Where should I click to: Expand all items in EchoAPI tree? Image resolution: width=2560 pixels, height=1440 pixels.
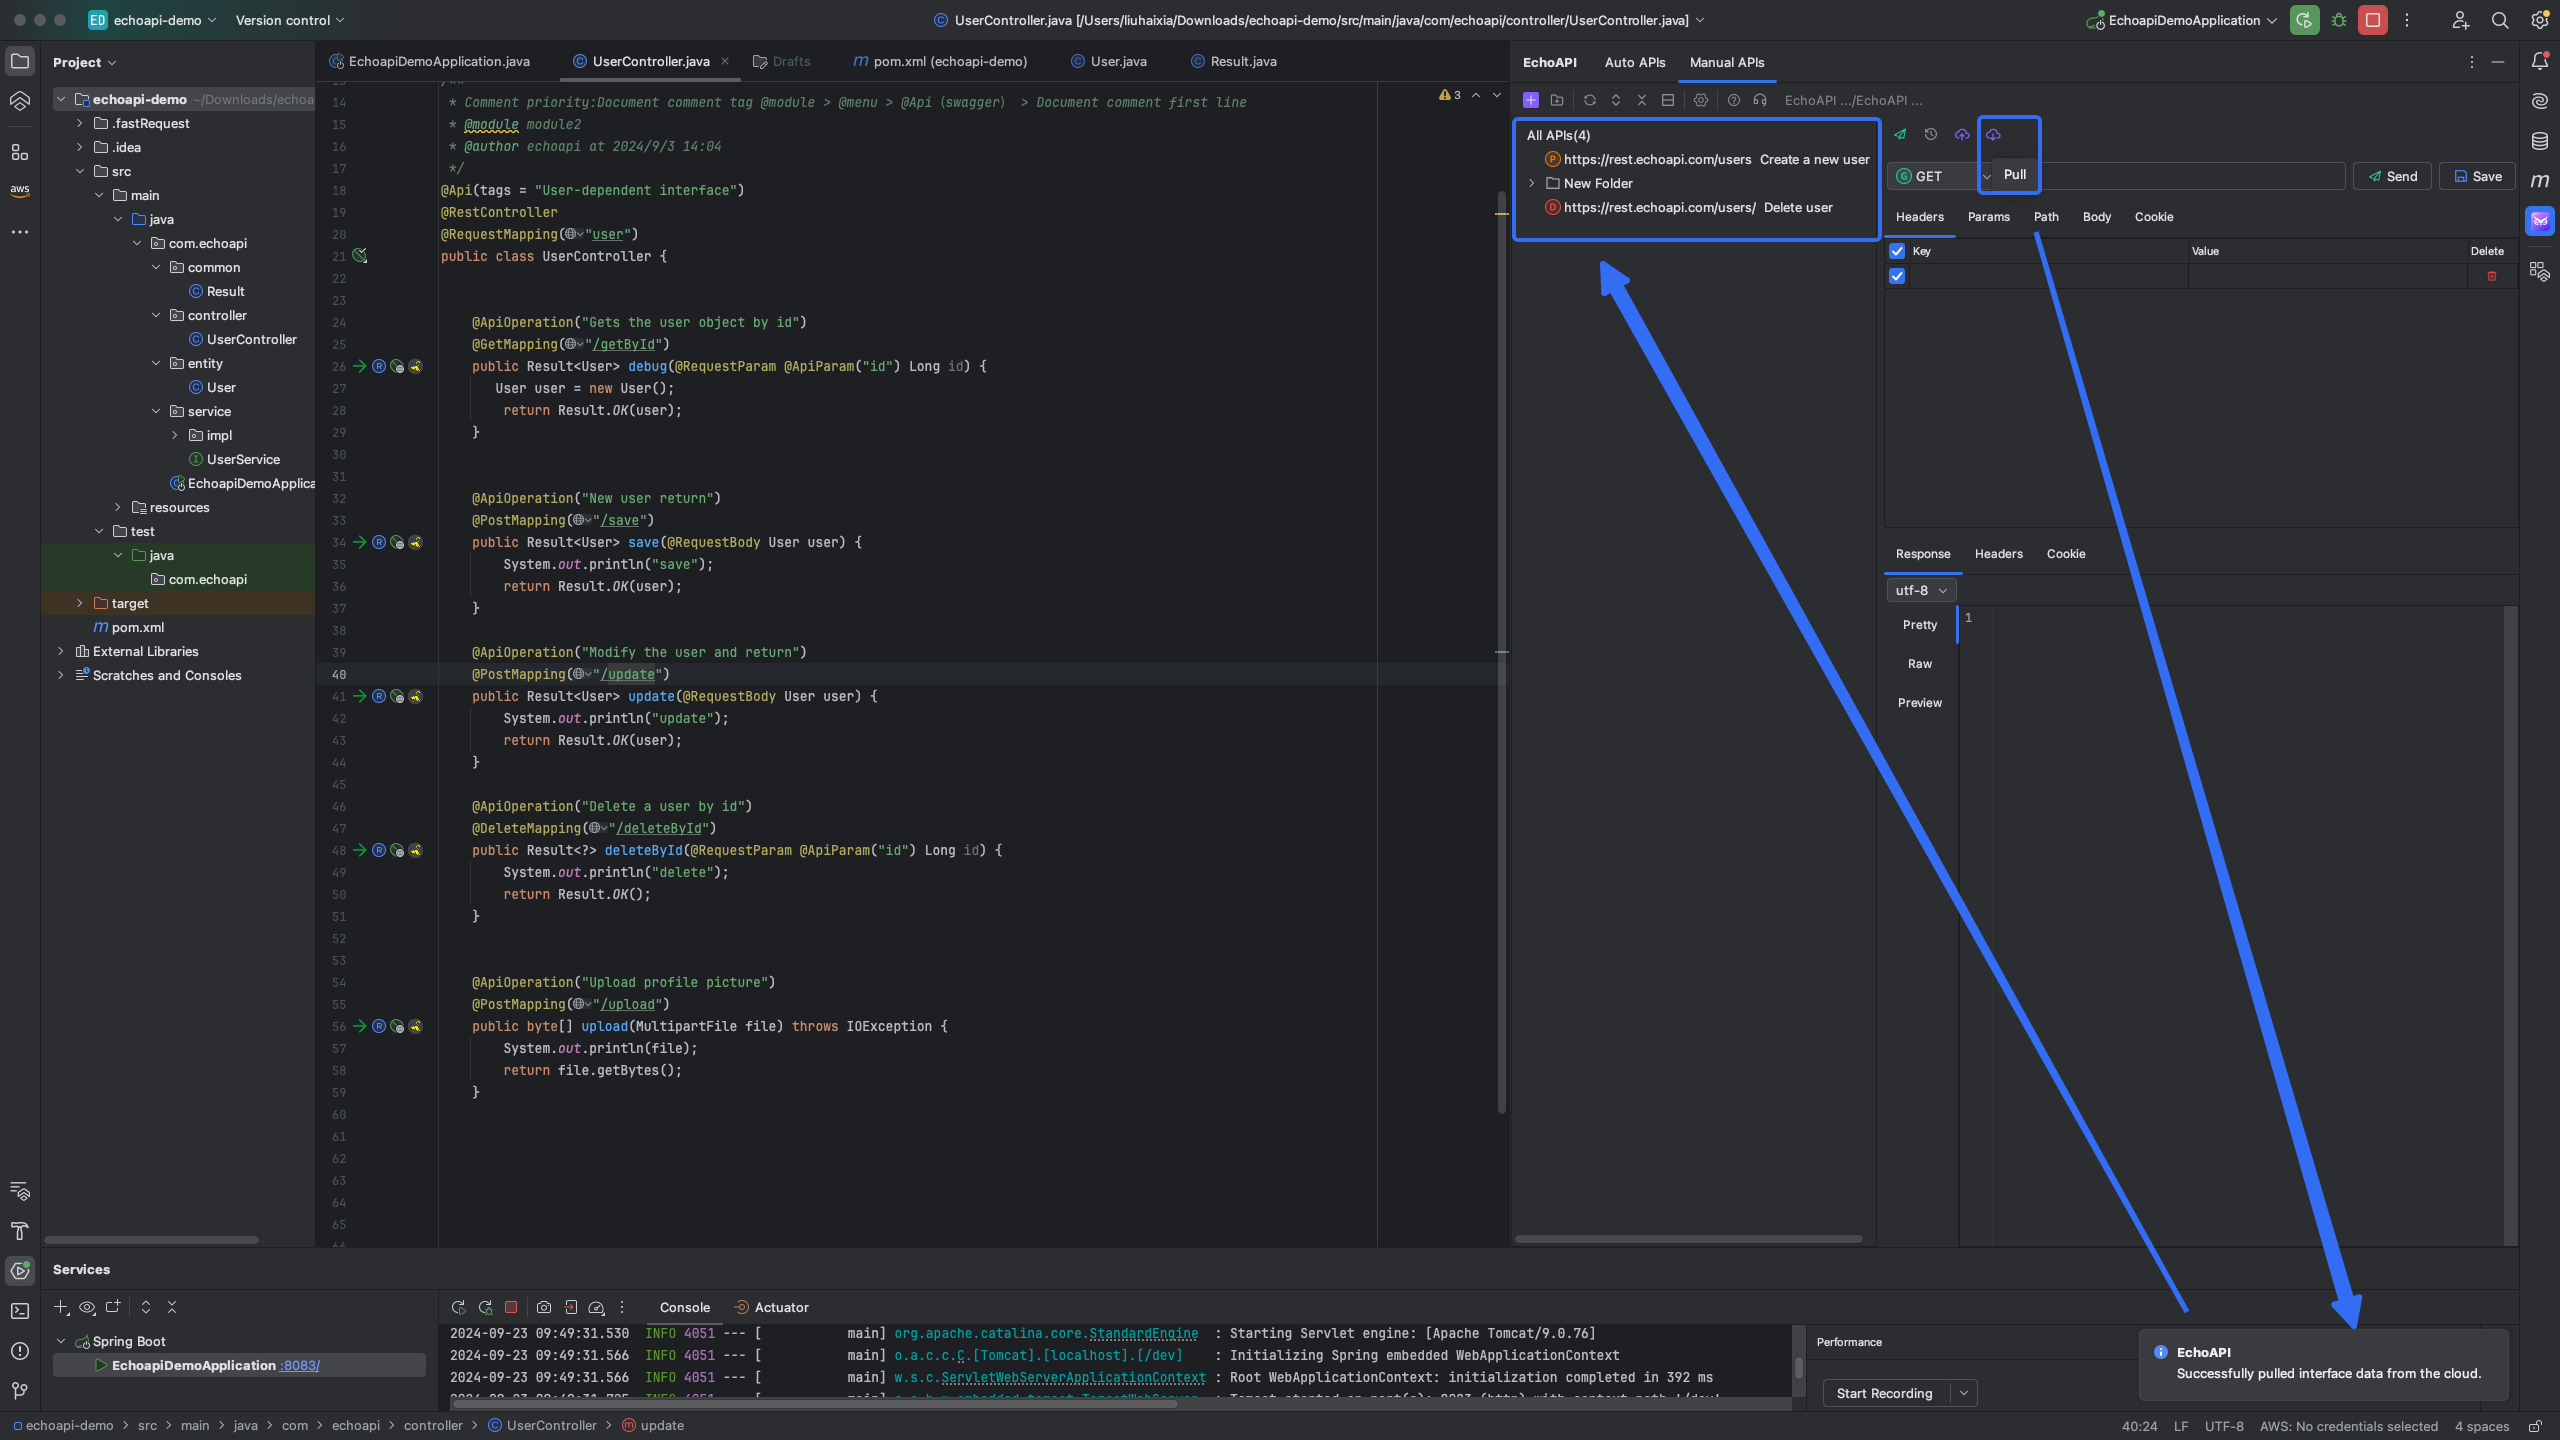1615,100
